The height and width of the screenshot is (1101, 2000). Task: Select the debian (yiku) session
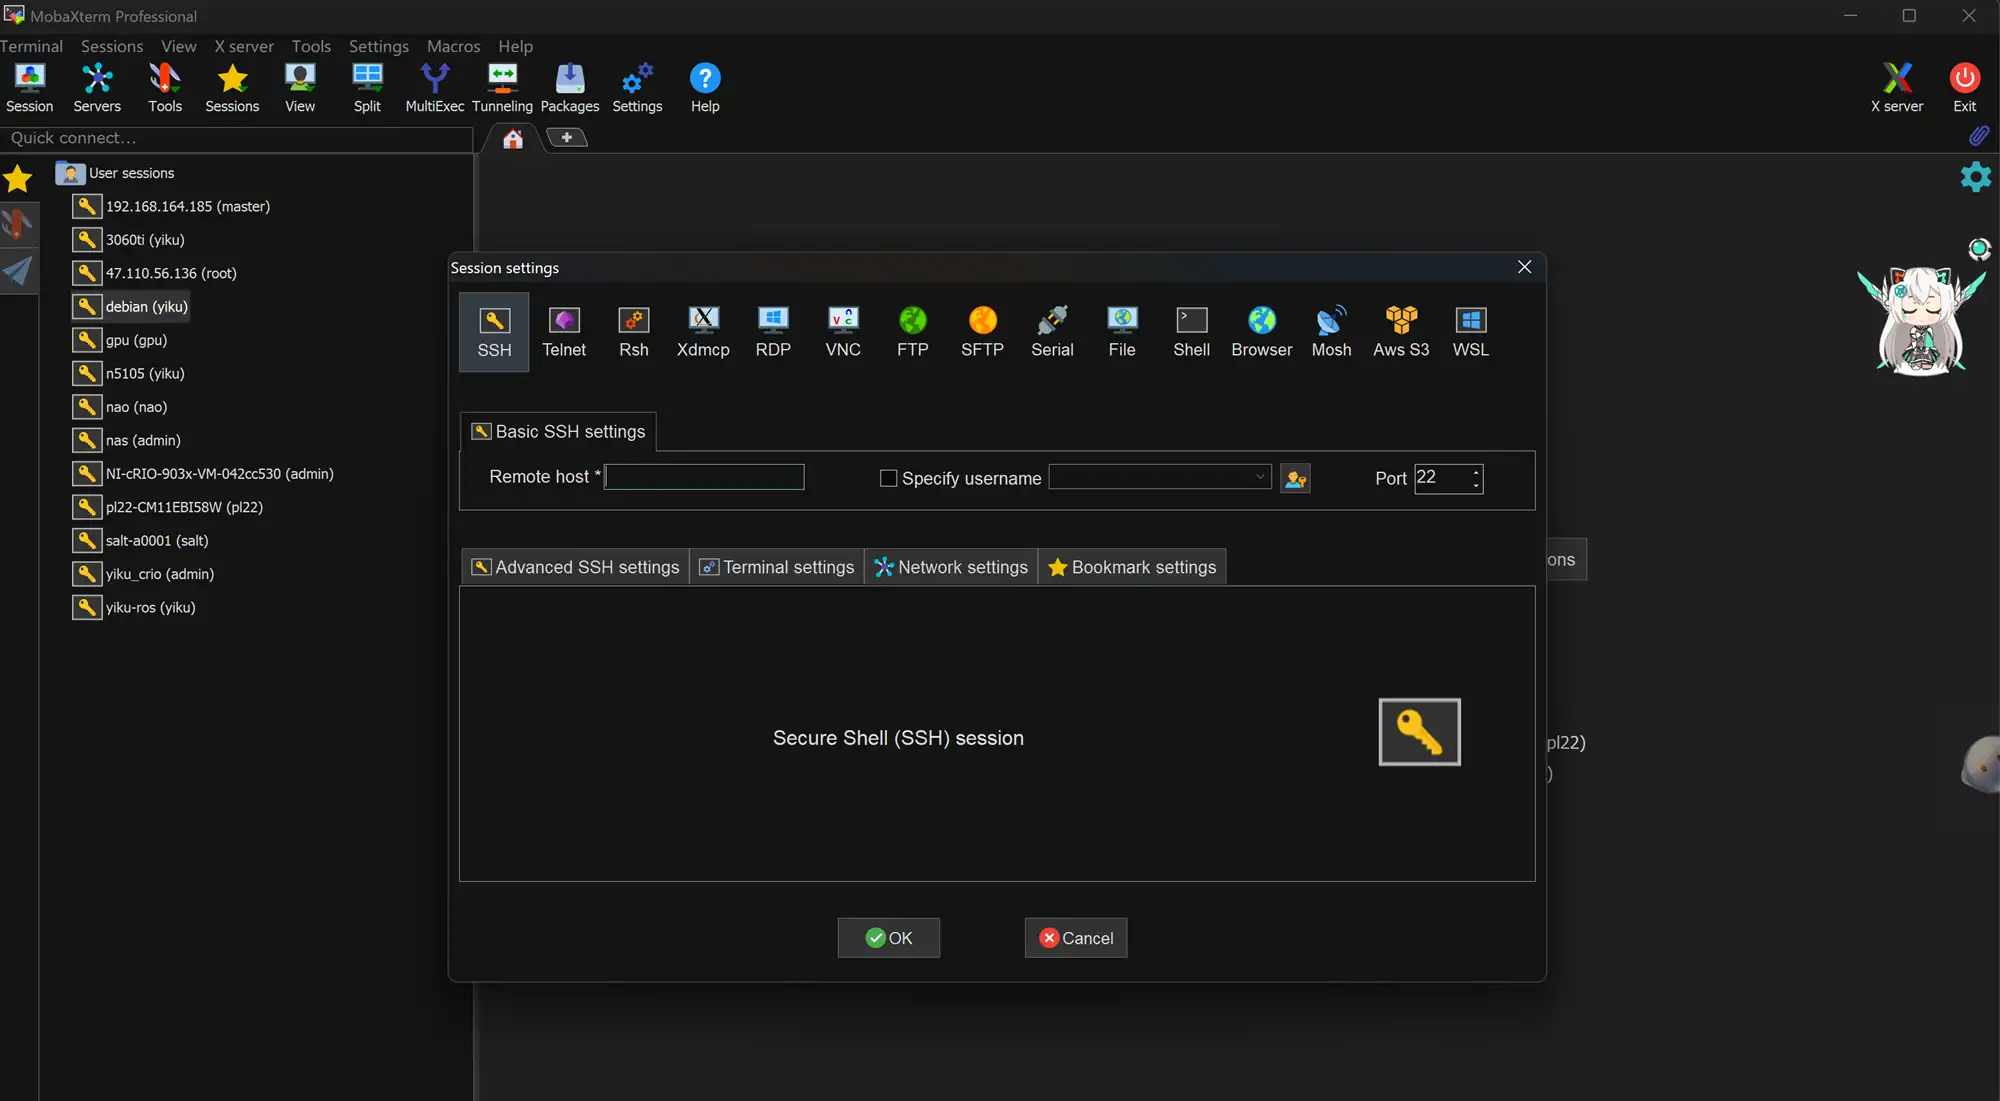130,306
